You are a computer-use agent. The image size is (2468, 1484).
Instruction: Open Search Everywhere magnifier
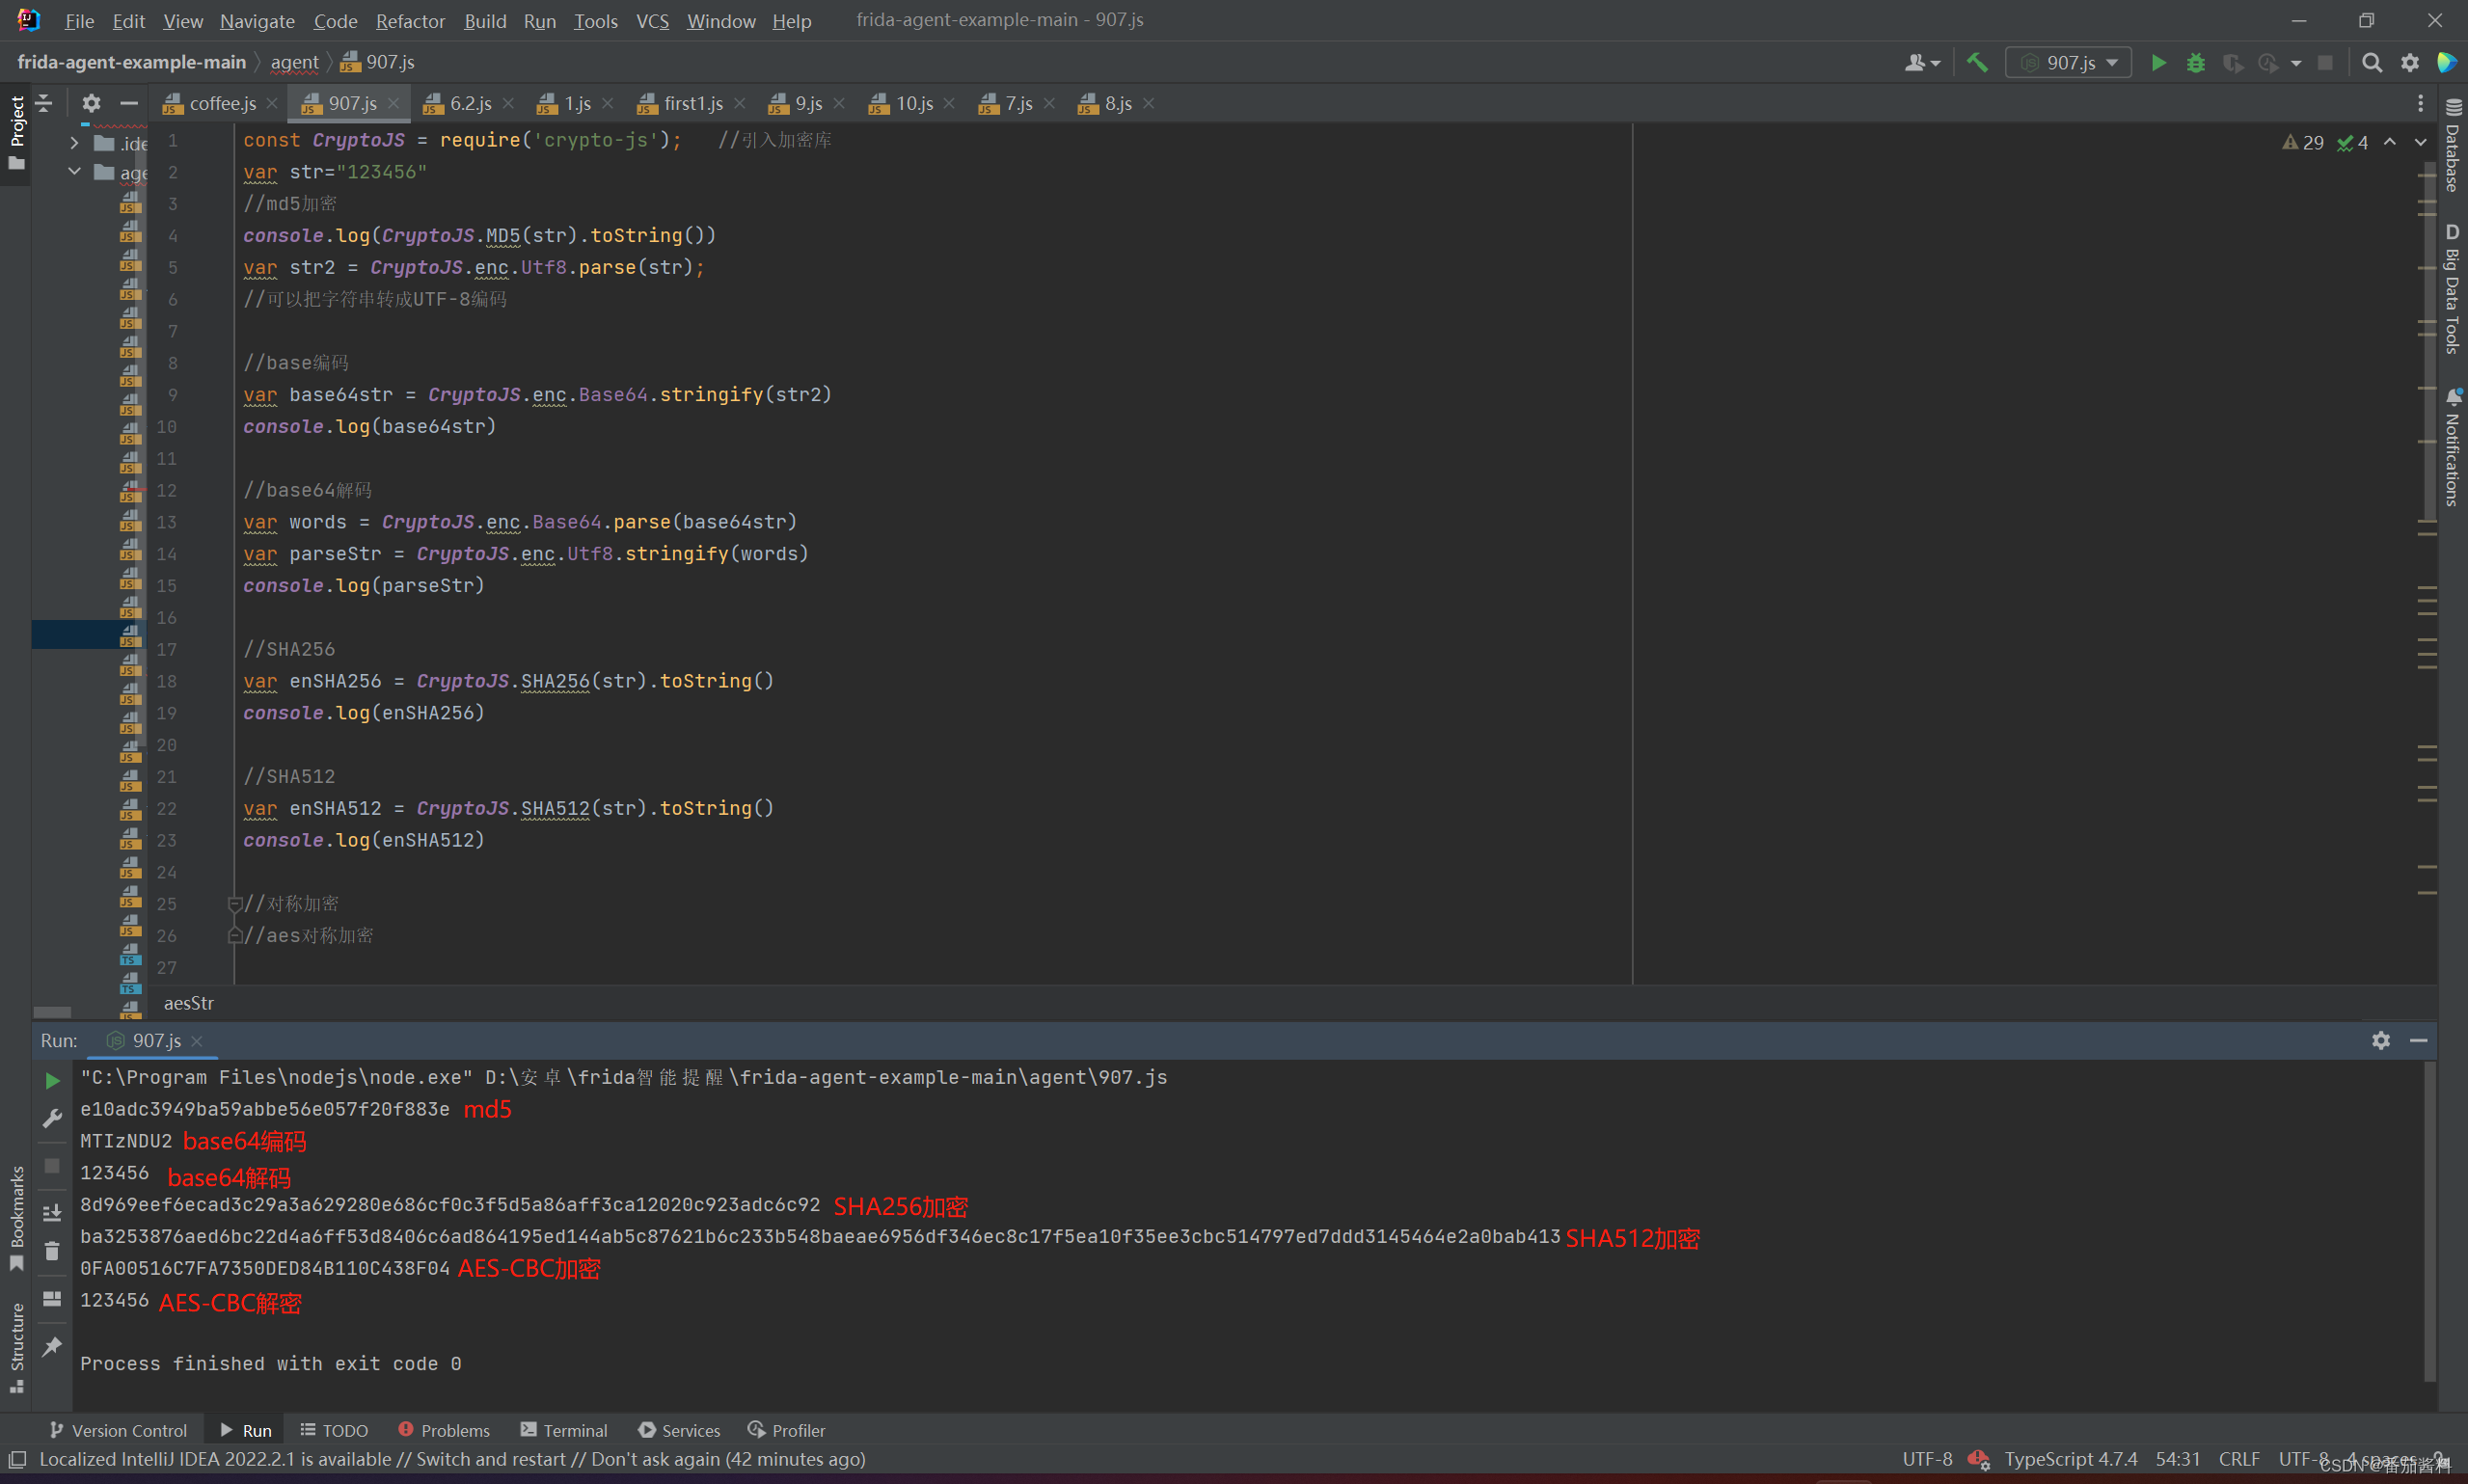[2371, 63]
